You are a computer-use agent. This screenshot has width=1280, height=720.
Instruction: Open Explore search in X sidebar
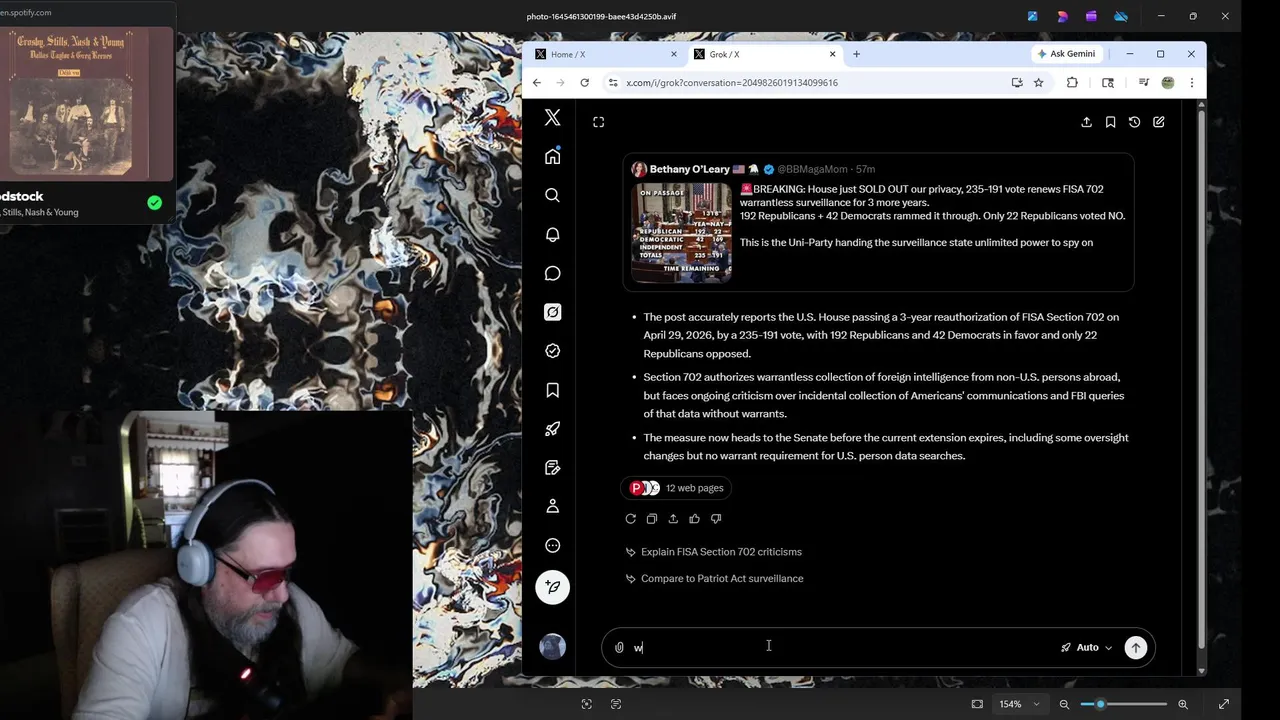point(552,195)
